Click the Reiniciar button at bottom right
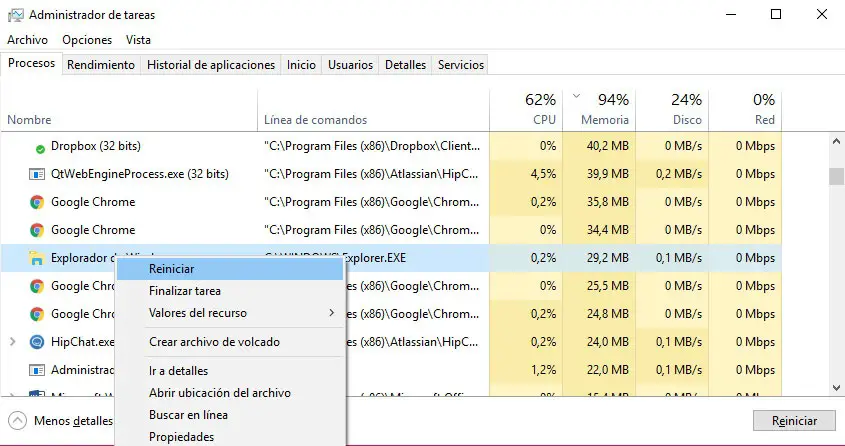This screenshot has width=845, height=446. pyautogui.click(x=794, y=421)
